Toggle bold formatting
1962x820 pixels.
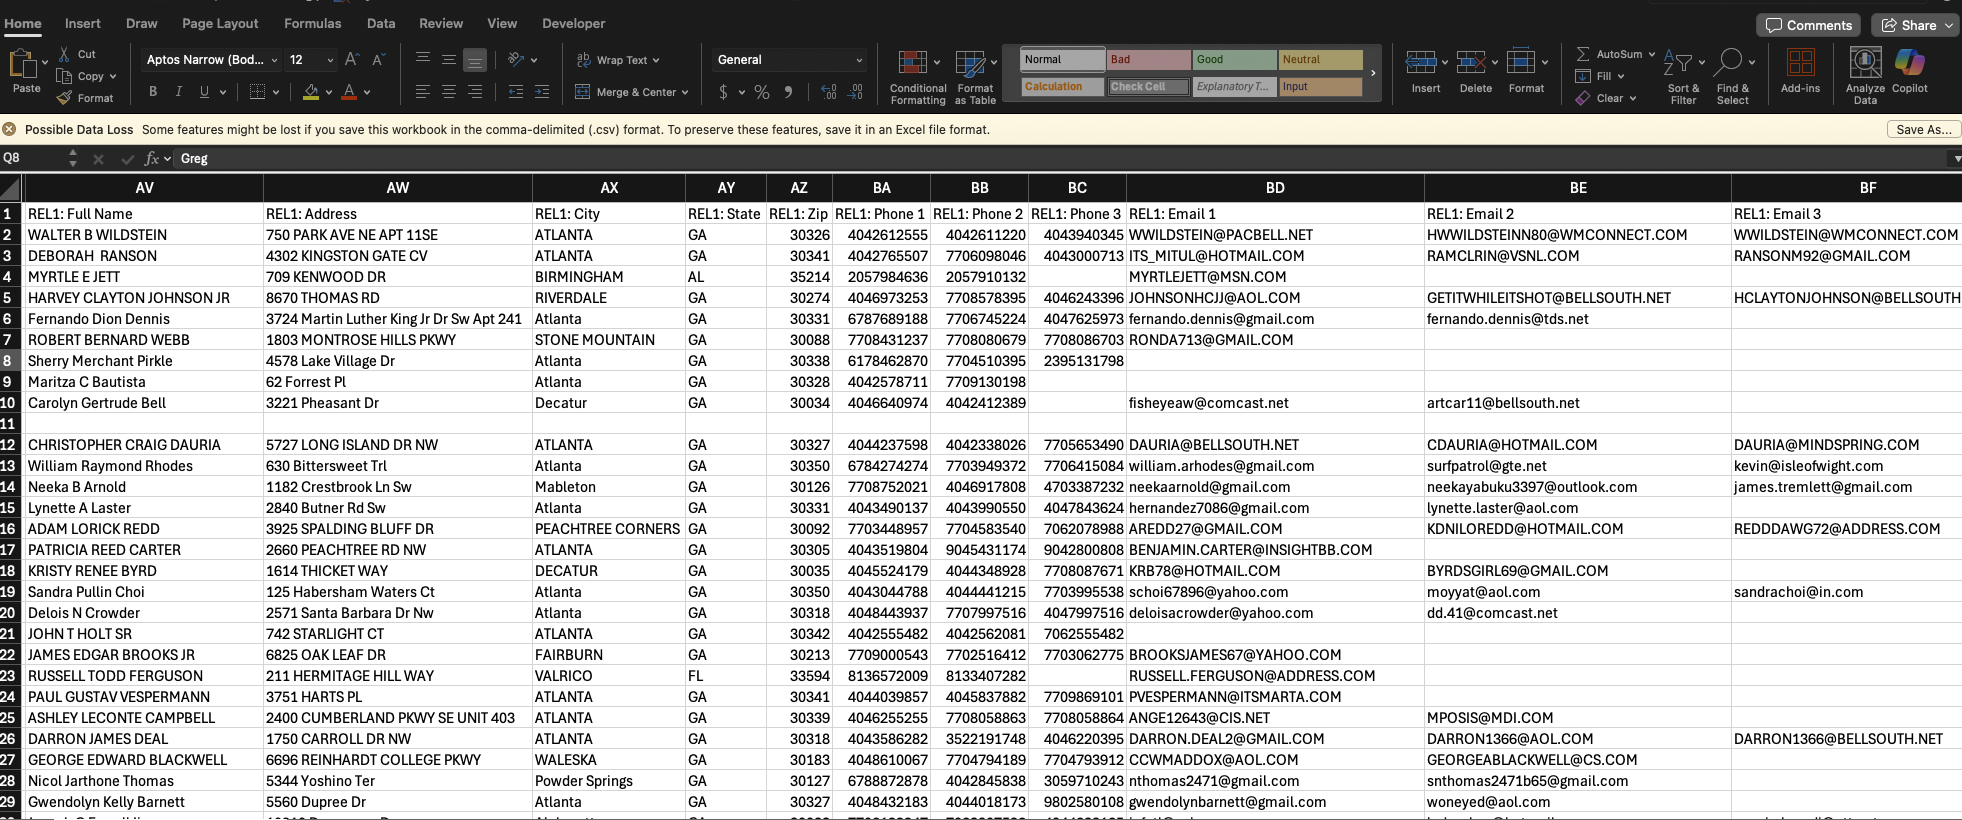pos(153,92)
